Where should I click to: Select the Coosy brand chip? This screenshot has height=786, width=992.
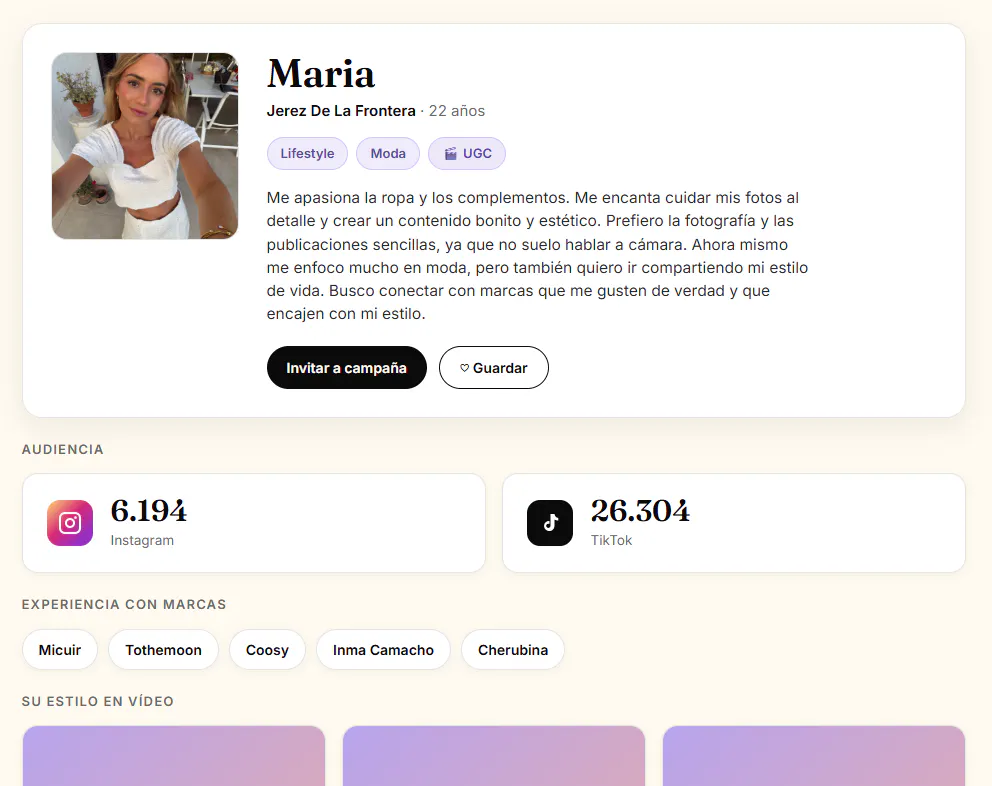[267, 650]
